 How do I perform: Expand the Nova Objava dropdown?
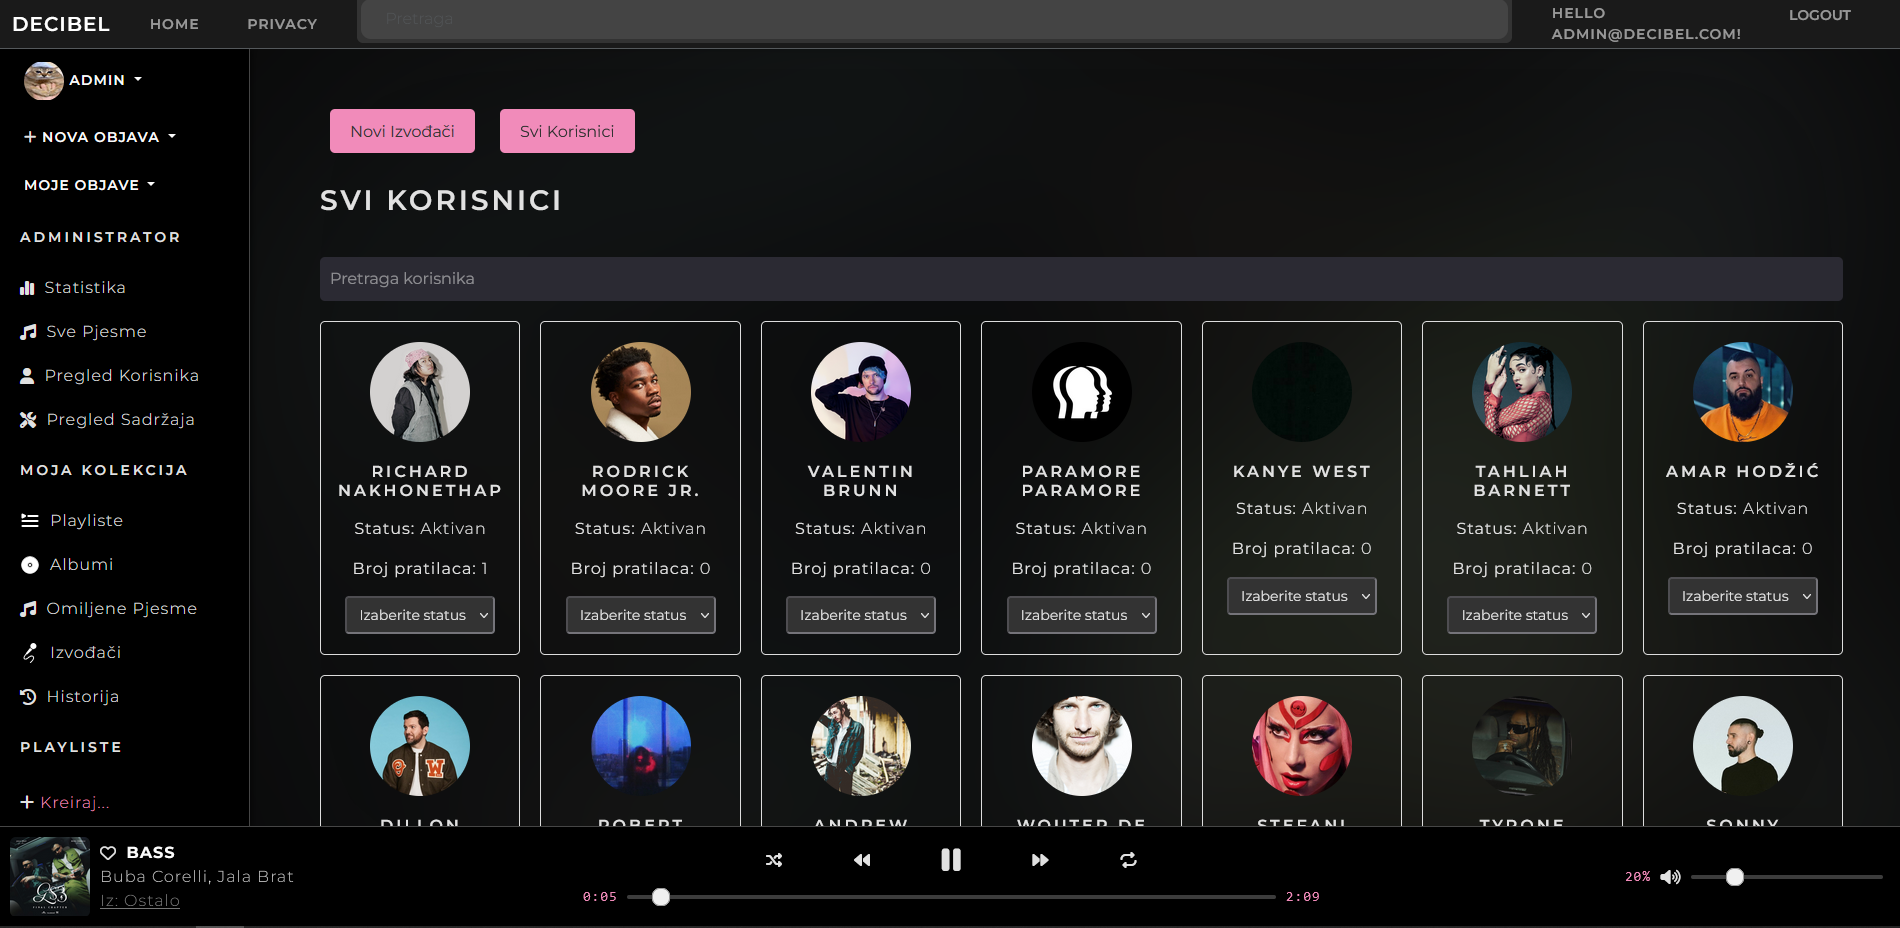[100, 137]
